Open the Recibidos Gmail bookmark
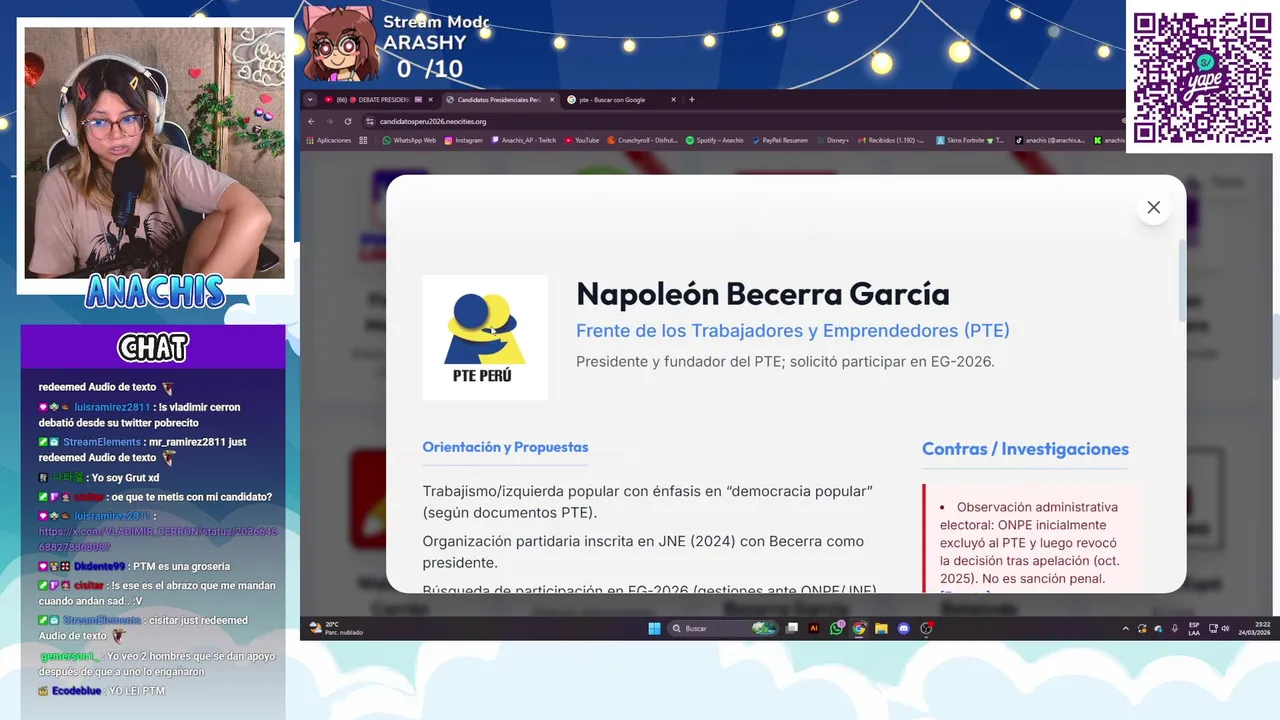Image resolution: width=1280 pixels, height=720 pixels. 892,140
